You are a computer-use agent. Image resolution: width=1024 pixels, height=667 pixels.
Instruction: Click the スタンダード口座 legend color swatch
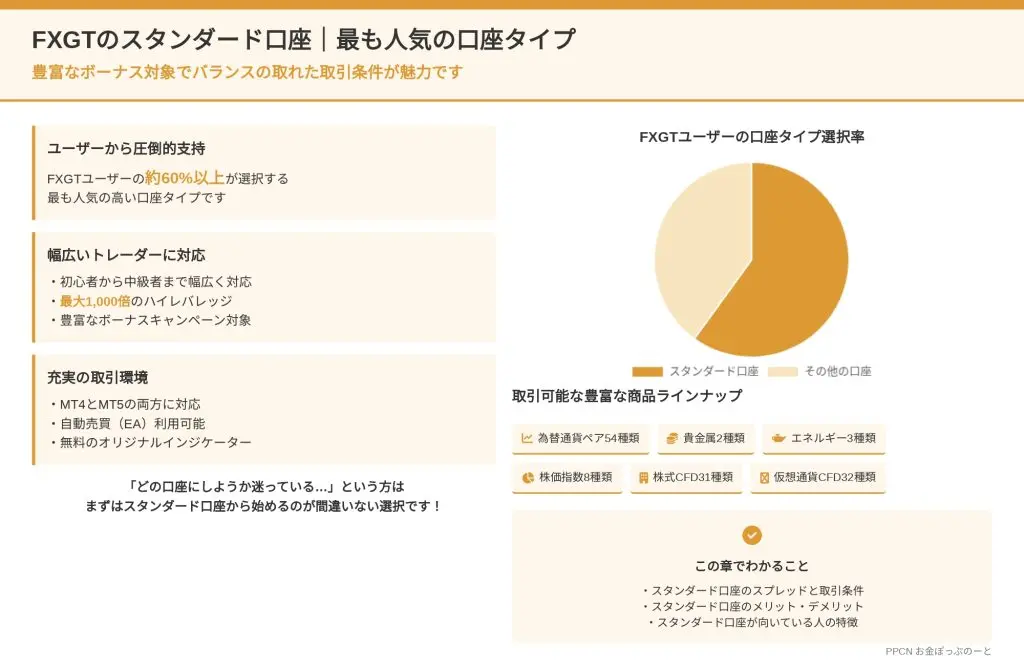point(647,371)
